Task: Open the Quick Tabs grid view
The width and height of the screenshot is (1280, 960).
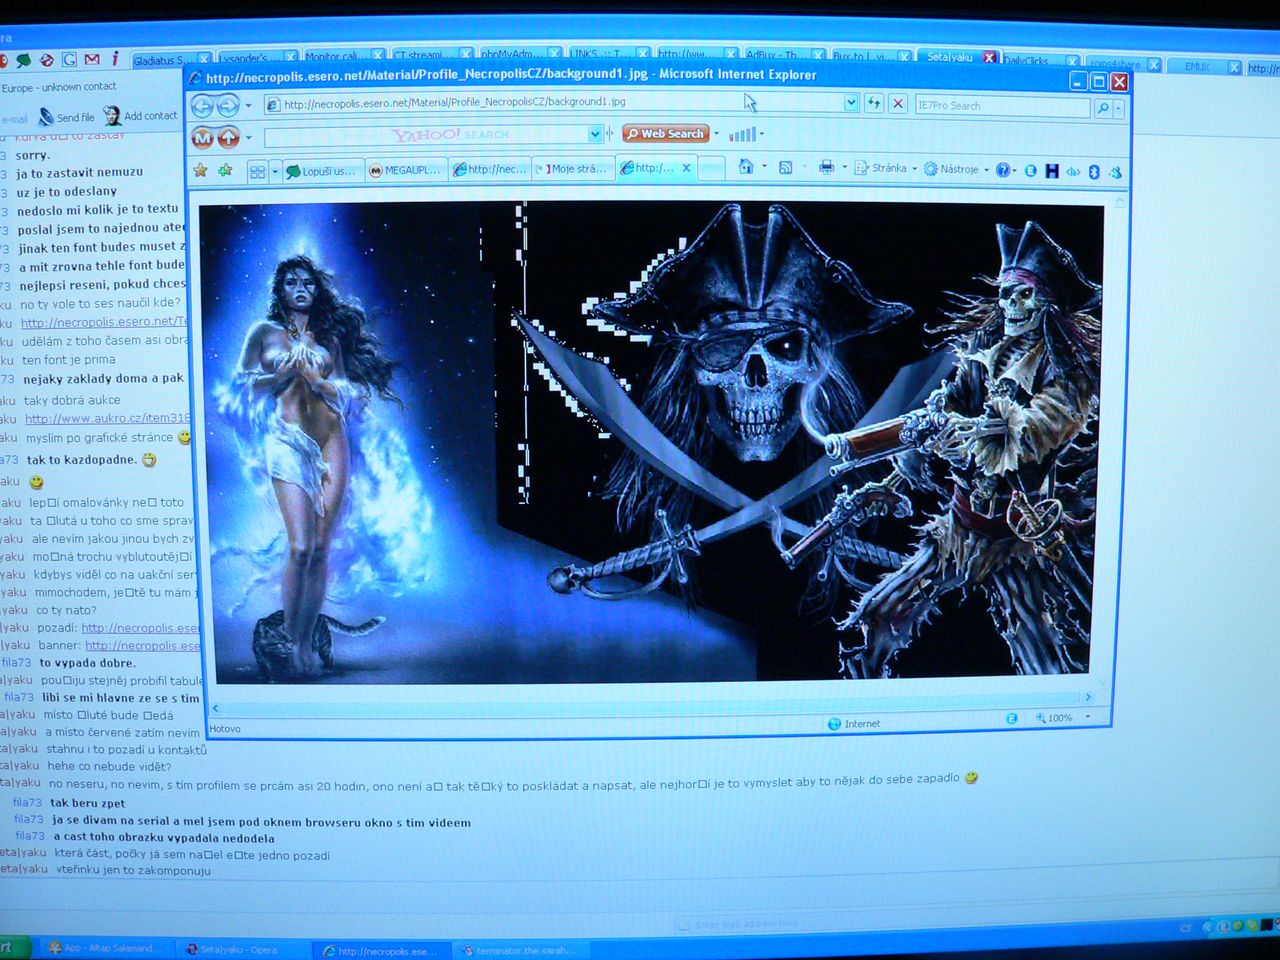Action: [257, 171]
